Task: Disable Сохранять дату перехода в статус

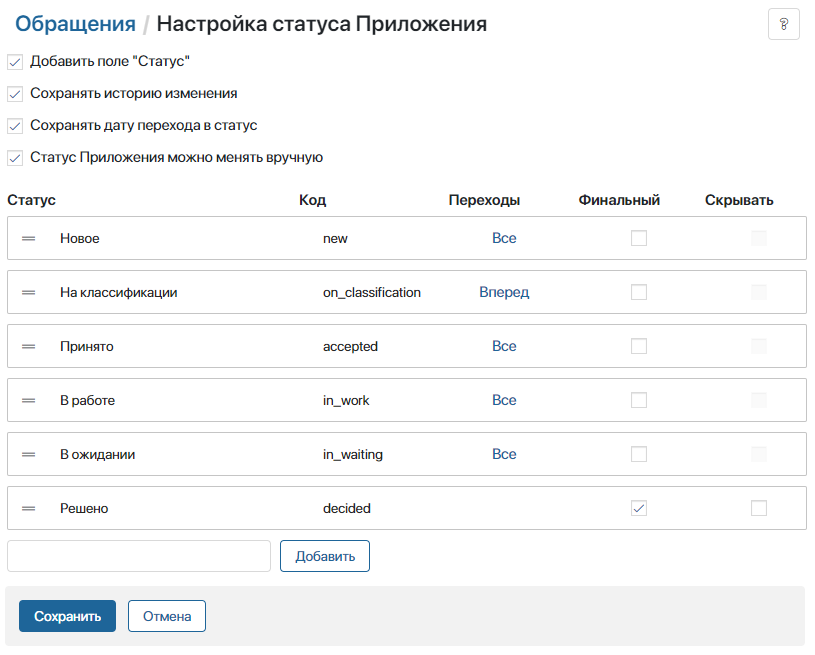Action: pyautogui.click(x=15, y=126)
